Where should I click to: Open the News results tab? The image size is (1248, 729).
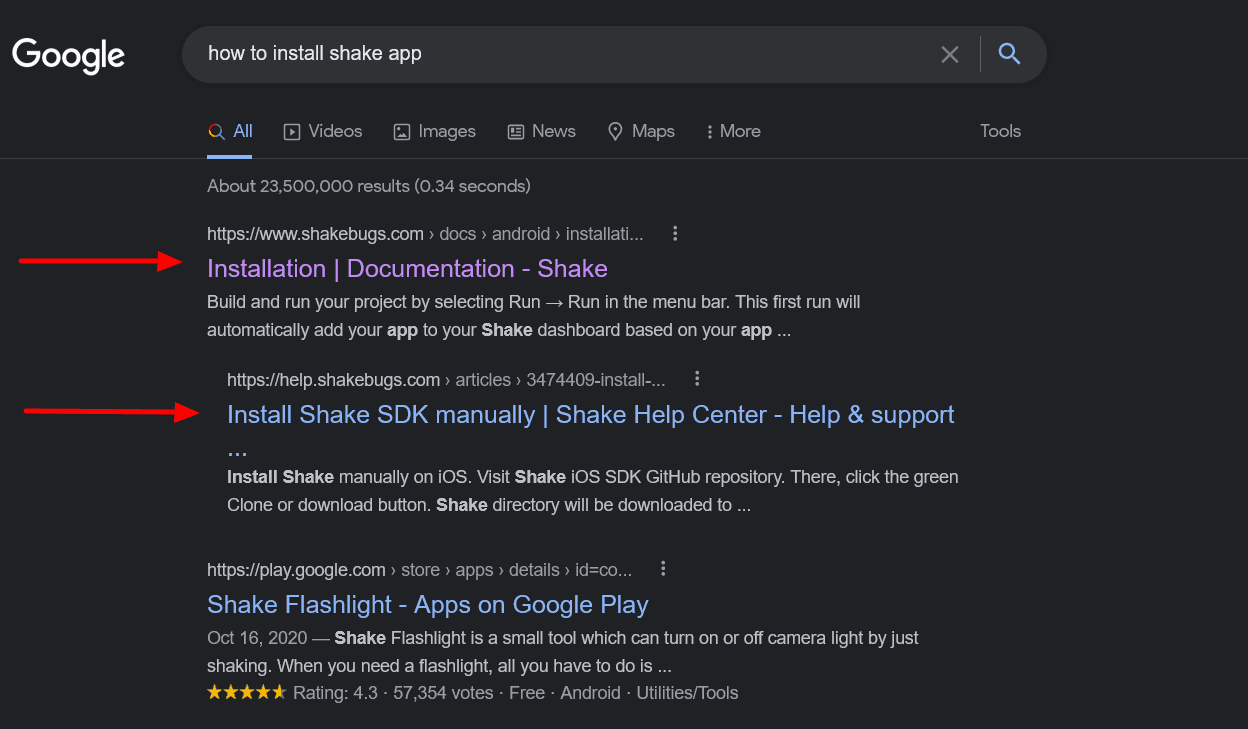point(541,131)
